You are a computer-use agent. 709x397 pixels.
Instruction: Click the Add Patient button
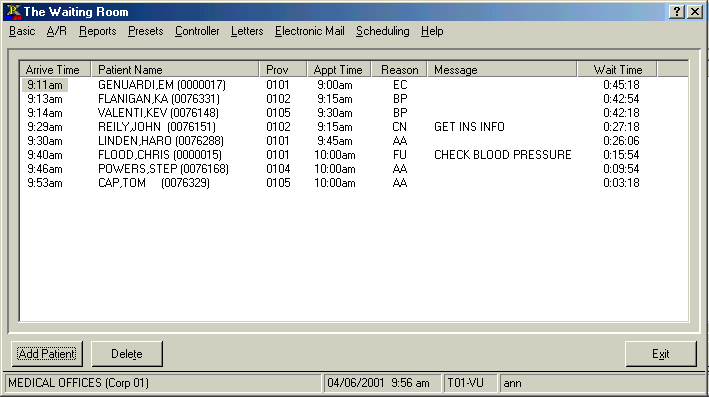point(47,354)
